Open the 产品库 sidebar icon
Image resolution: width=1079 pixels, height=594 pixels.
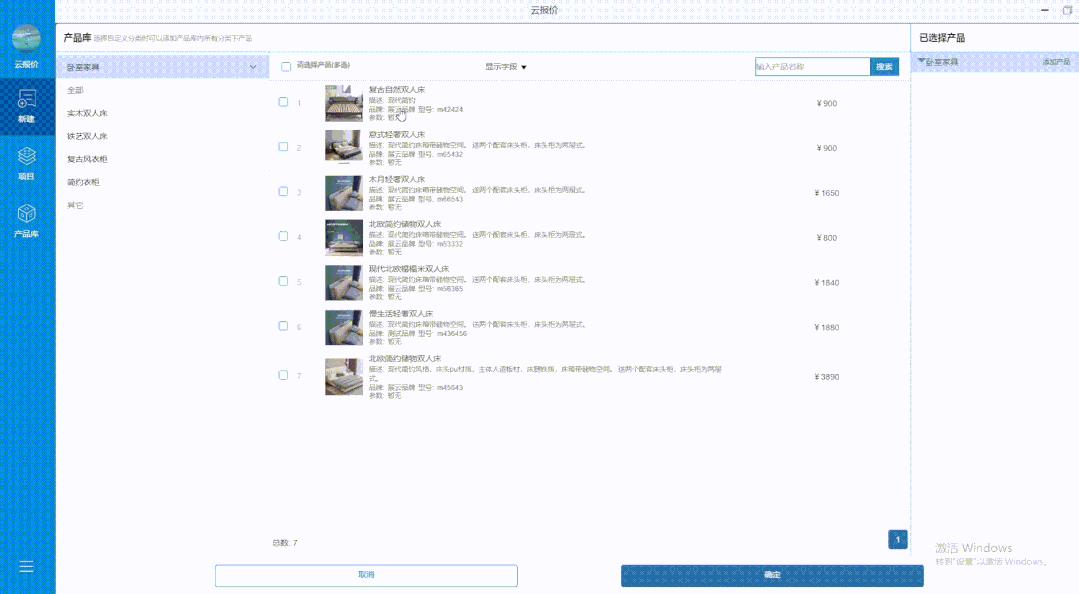27,220
